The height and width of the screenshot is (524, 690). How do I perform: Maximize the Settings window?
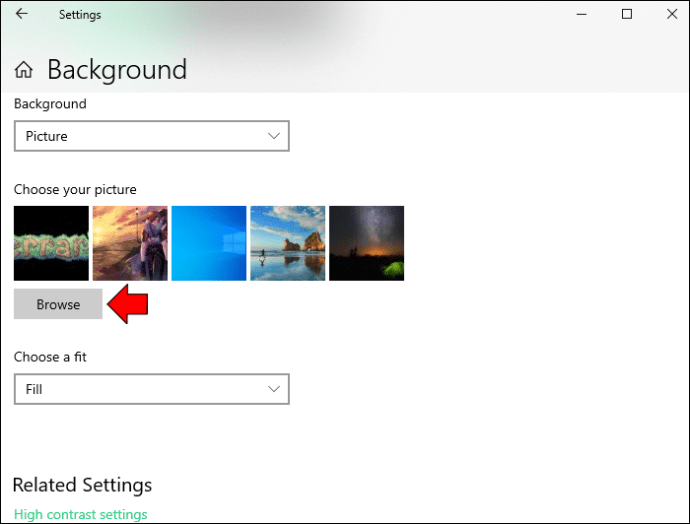[627, 14]
